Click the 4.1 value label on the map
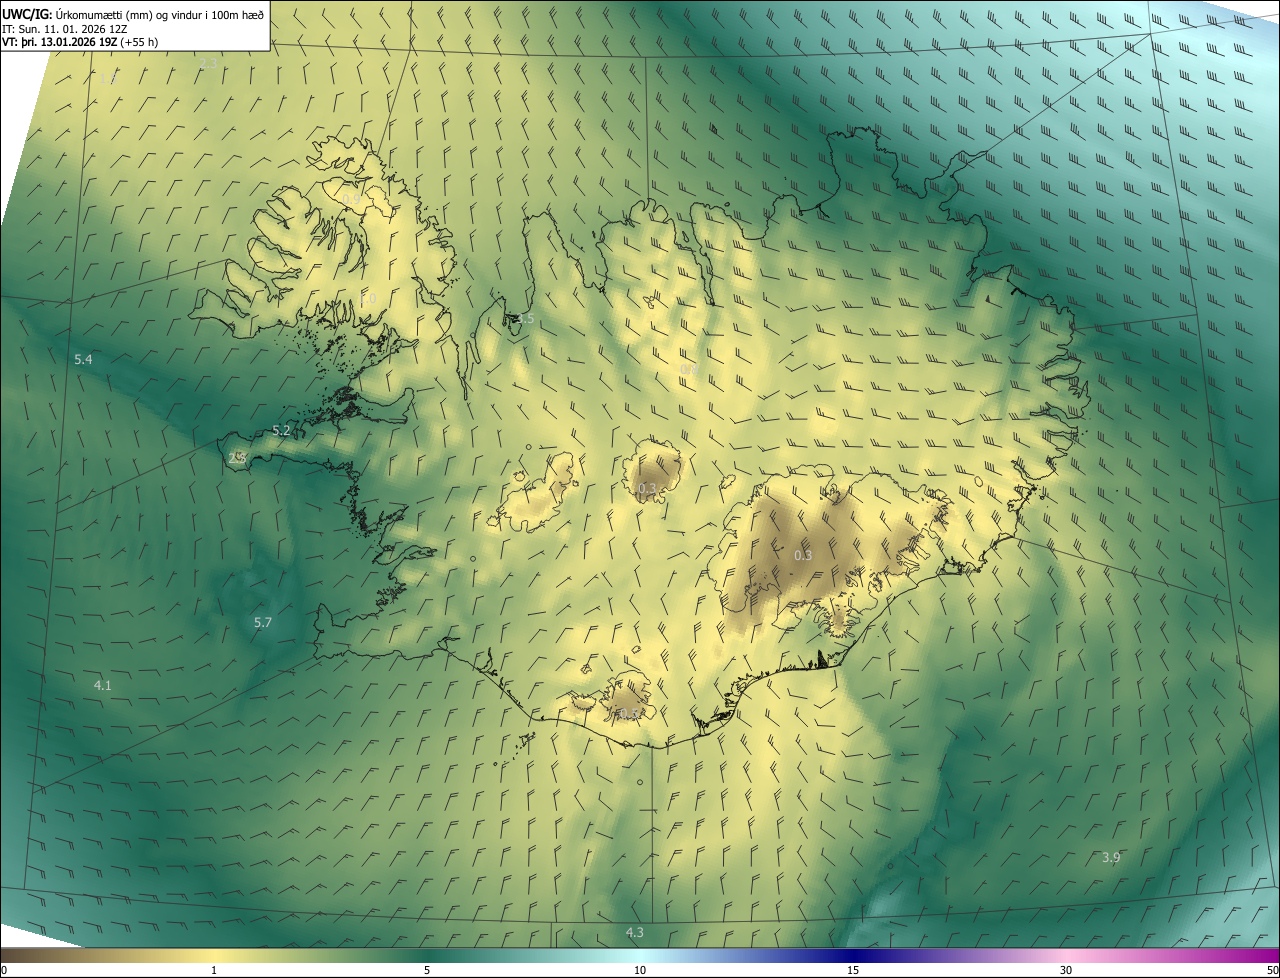The height and width of the screenshot is (978, 1280). [x=103, y=685]
